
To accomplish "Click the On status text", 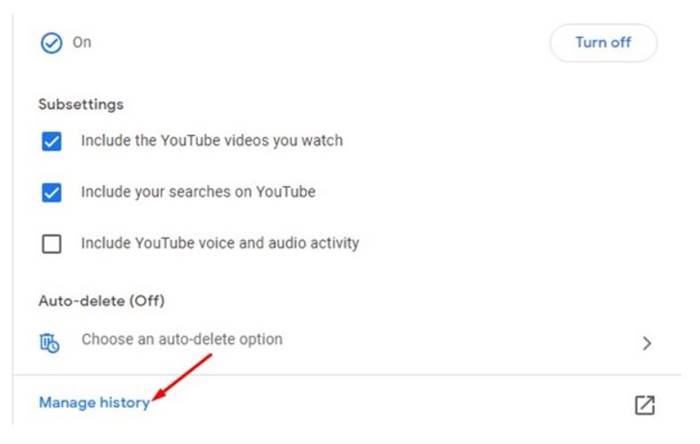I will pyautogui.click(x=82, y=42).
